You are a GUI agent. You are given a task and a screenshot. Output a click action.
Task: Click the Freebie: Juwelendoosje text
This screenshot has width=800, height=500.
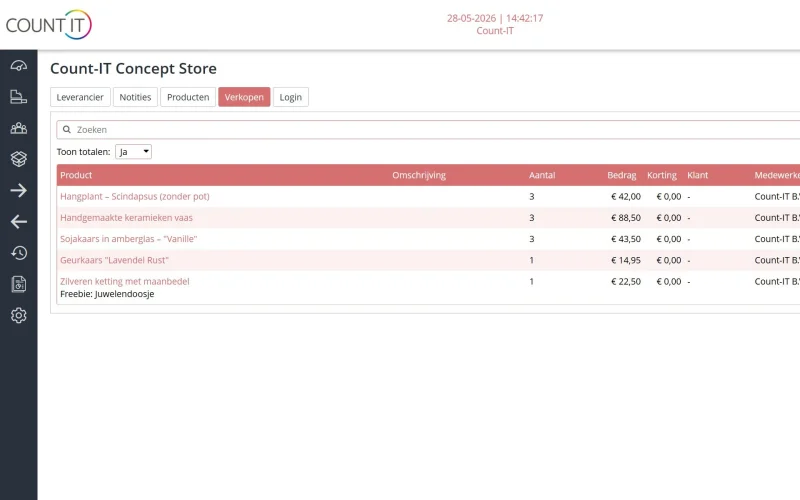click(107, 294)
